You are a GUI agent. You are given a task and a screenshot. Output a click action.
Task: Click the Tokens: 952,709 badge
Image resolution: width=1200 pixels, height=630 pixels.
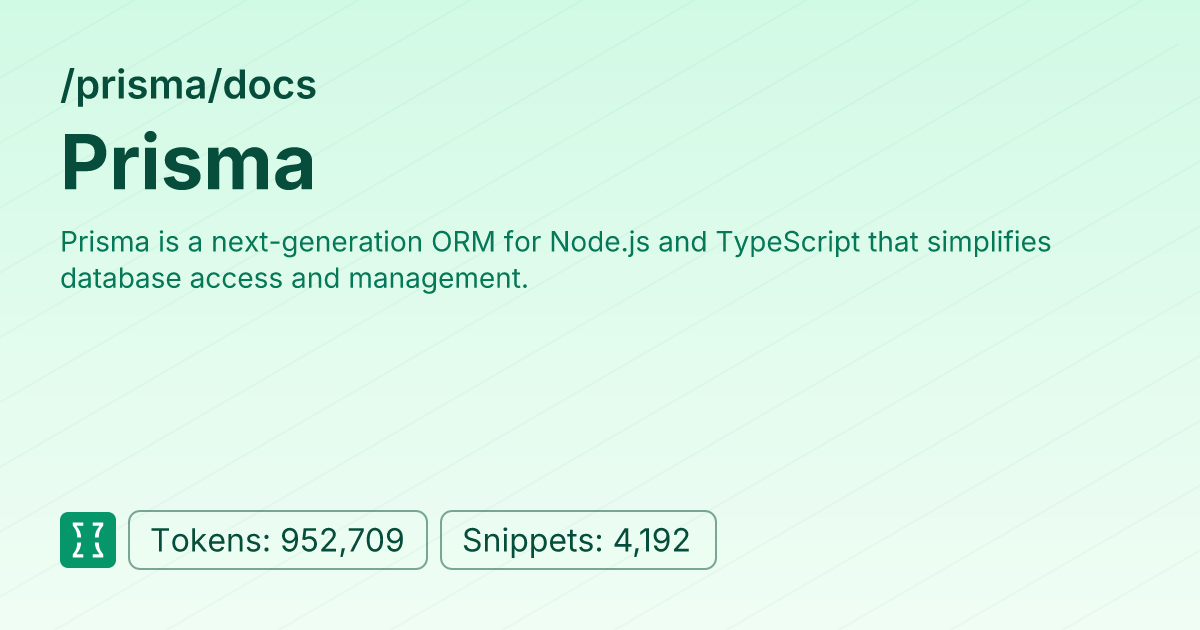278,540
